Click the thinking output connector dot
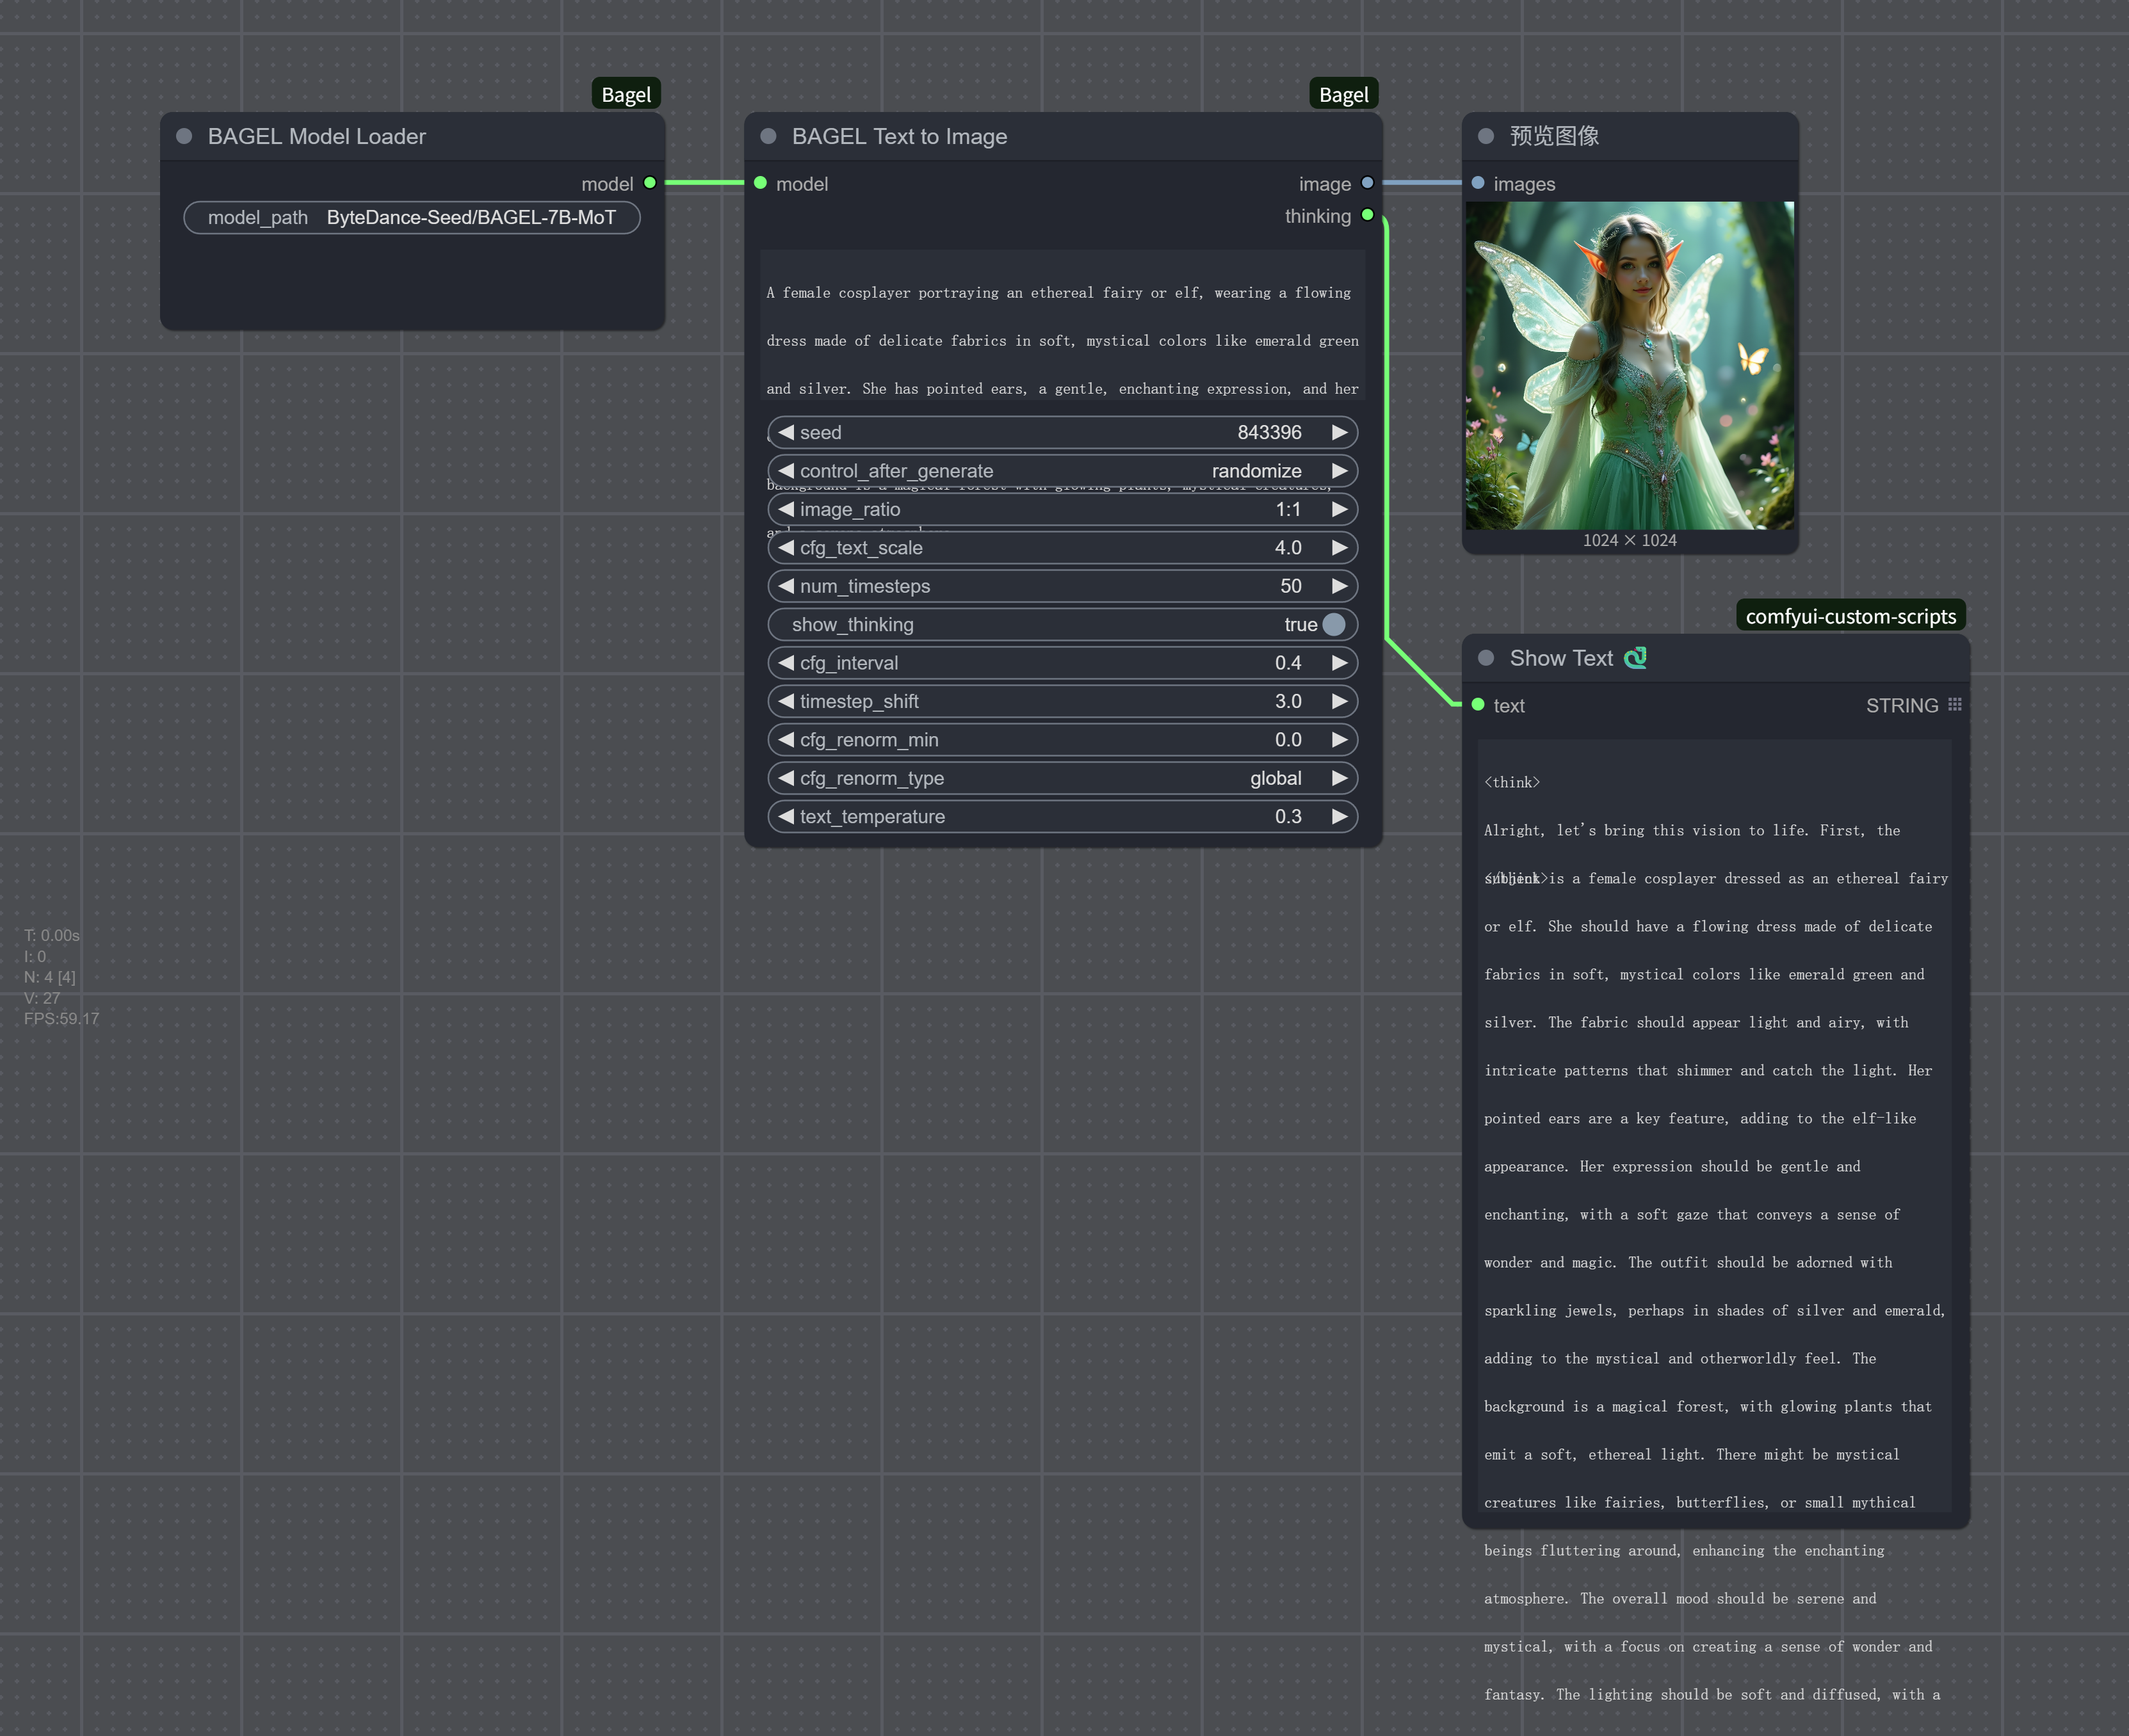 tap(1367, 215)
